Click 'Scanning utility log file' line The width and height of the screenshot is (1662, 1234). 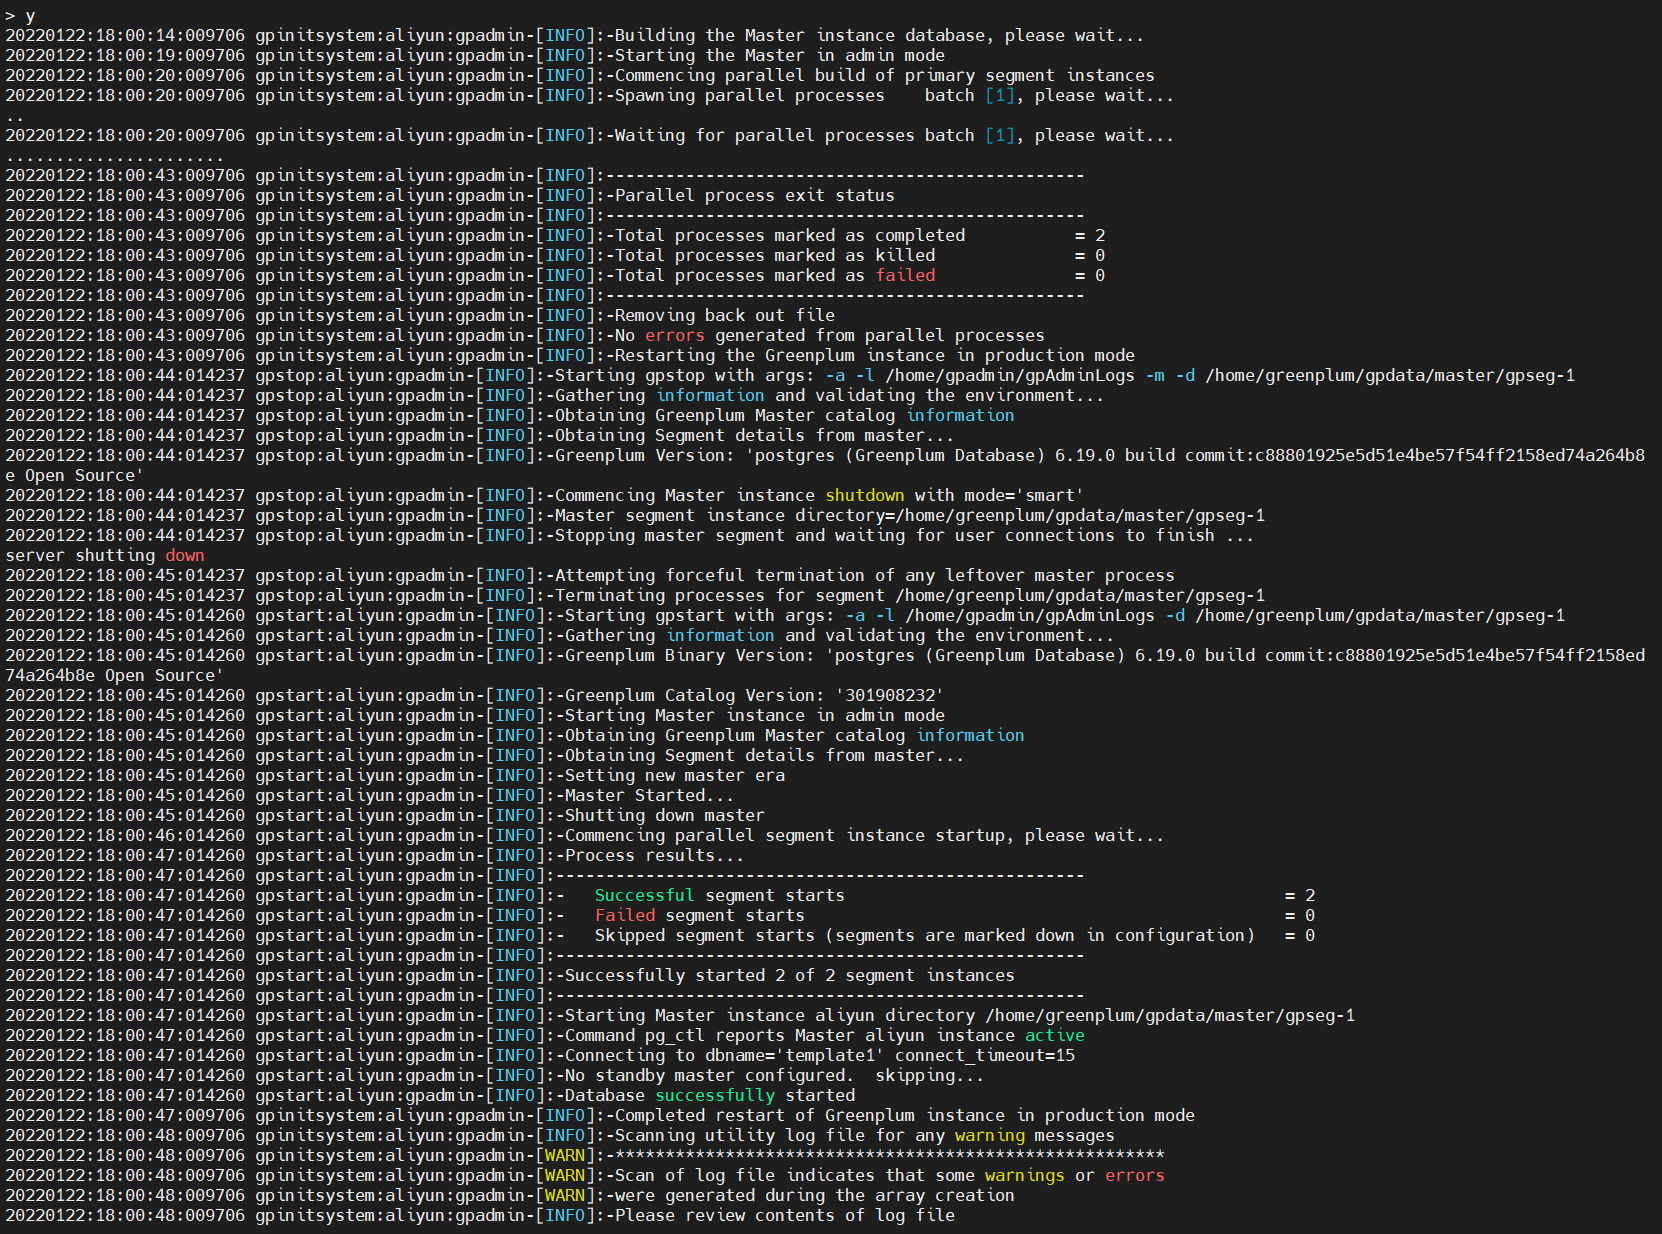point(560,1136)
